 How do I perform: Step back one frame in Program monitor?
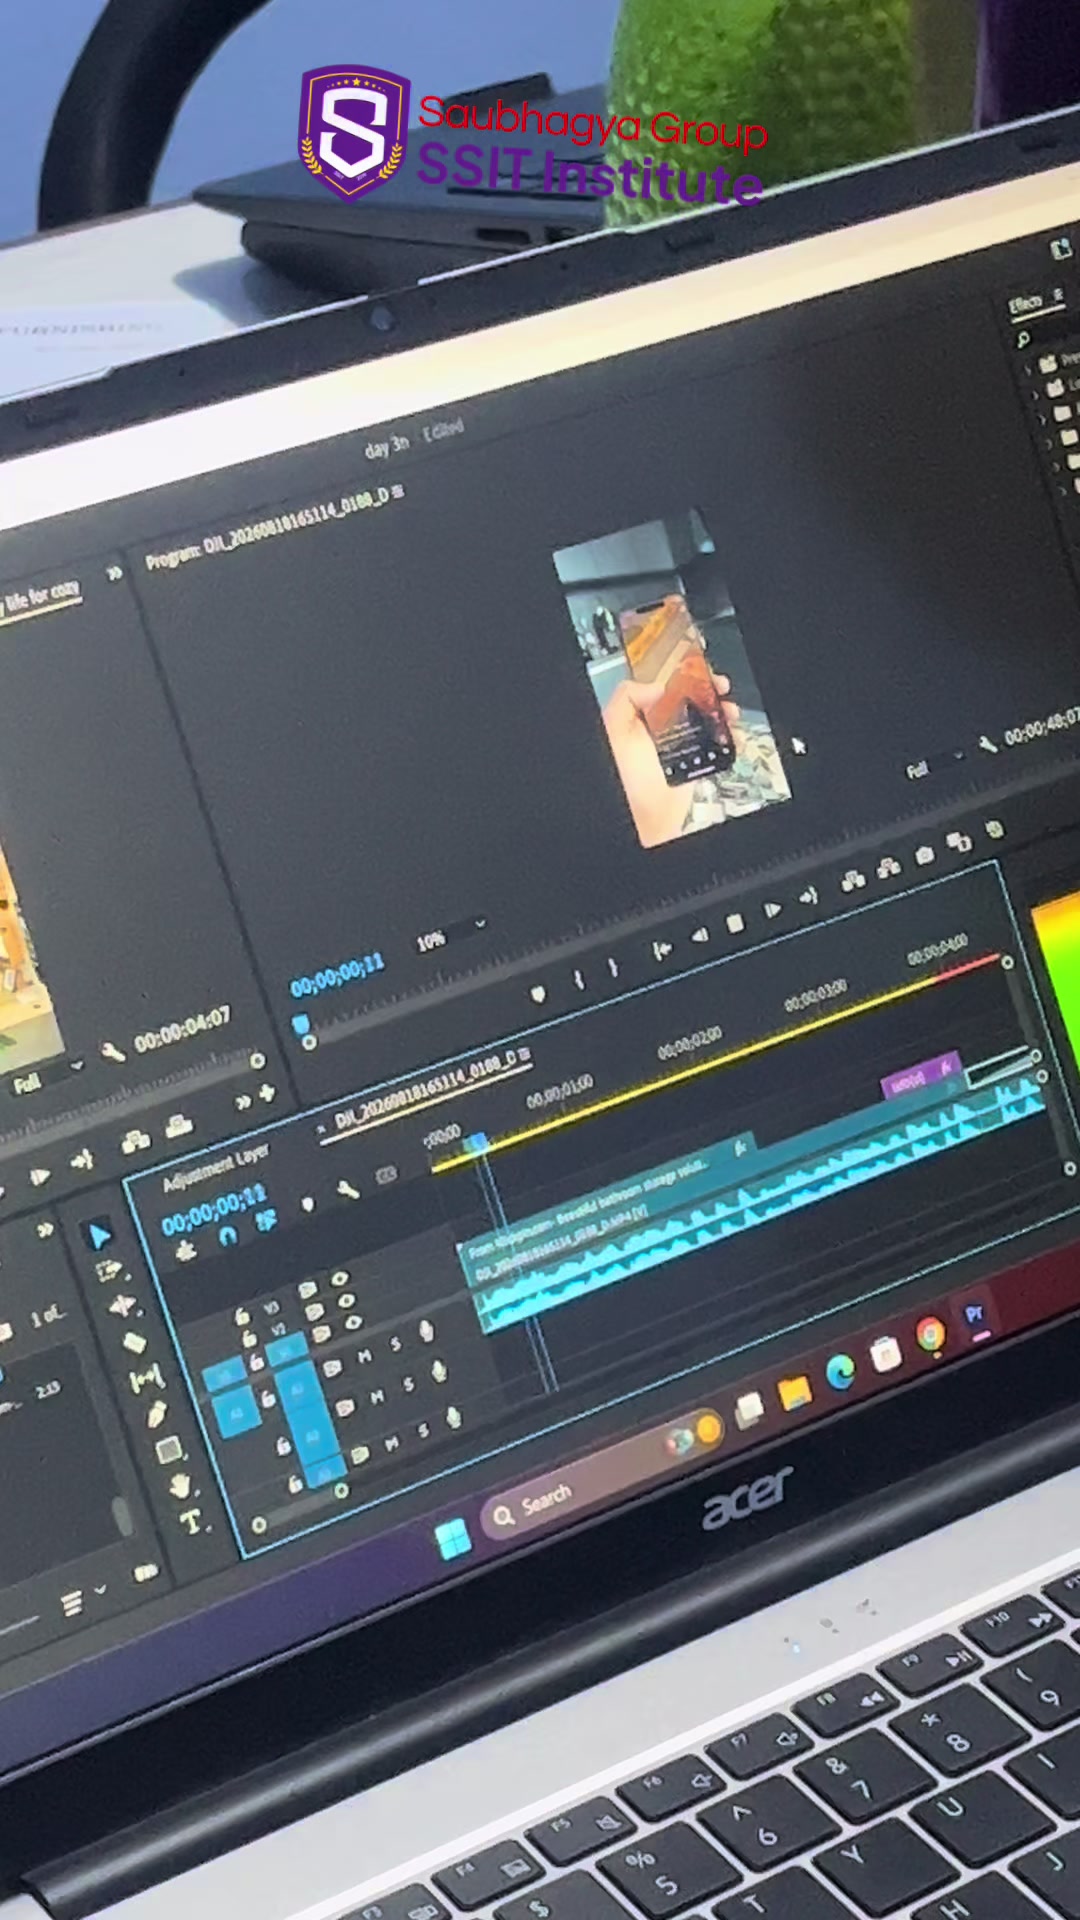pyautogui.click(x=699, y=936)
